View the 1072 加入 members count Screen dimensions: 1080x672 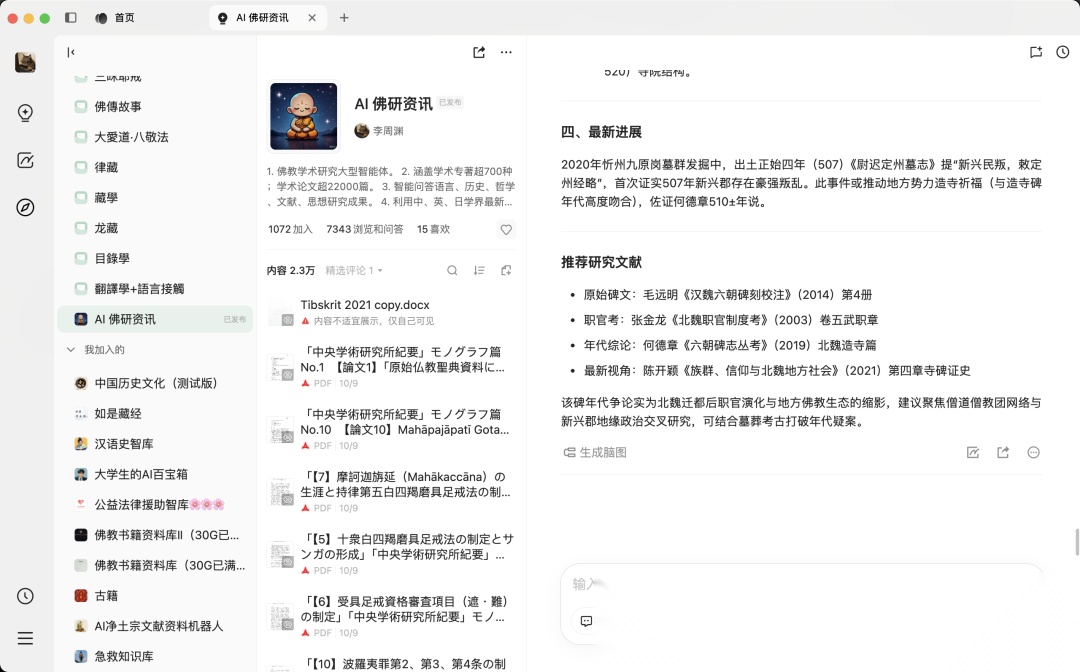tap(290, 229)
